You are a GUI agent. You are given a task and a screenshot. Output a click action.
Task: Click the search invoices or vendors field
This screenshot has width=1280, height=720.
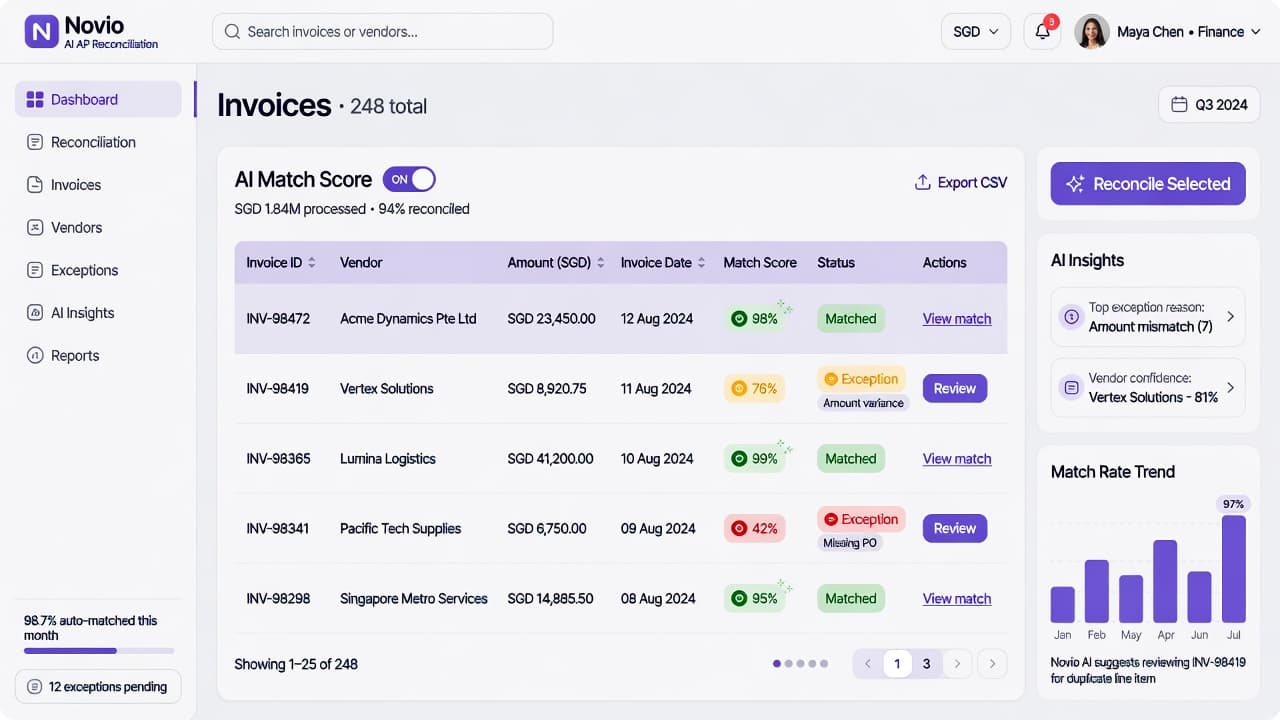click(x=382, y=32)
